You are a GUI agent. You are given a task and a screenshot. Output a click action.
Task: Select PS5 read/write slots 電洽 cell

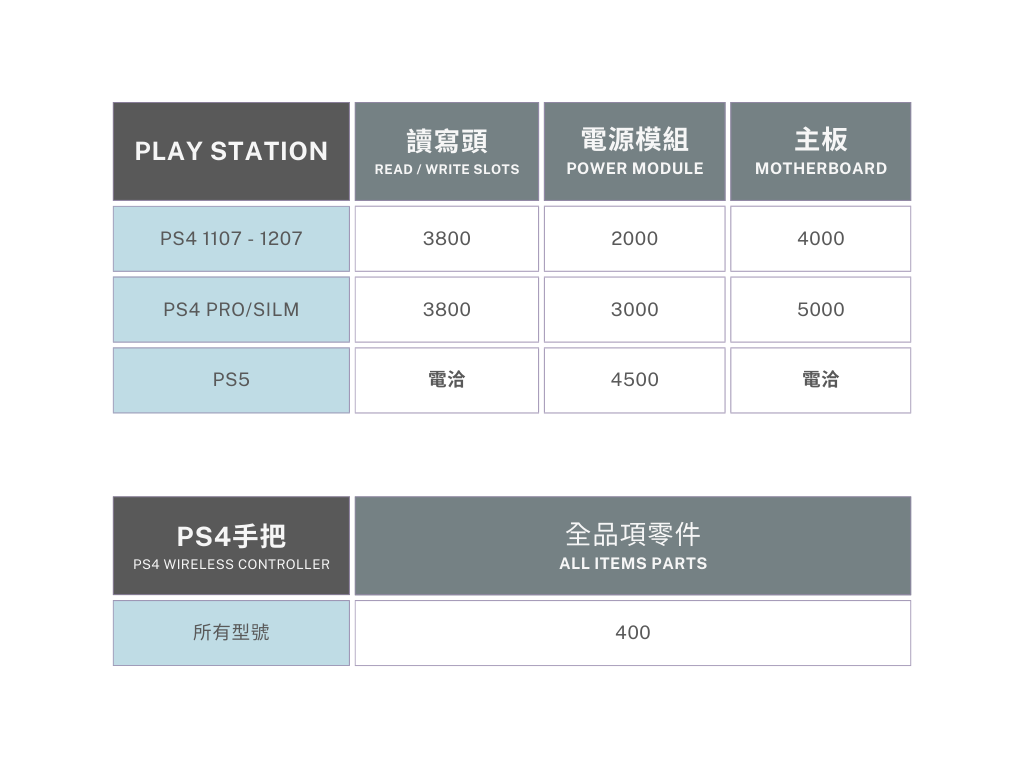(x=447, y=380)
